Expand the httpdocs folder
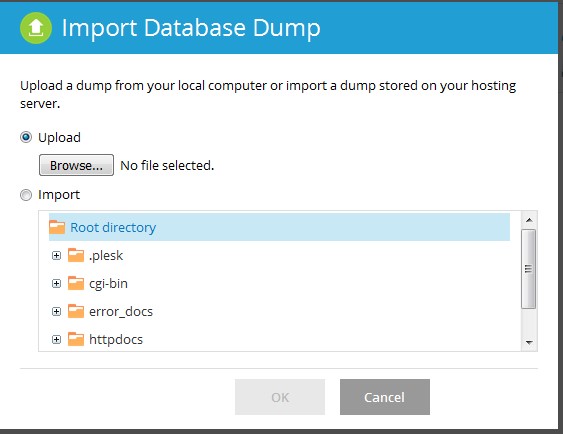563x434 pixels. pyautogui.click(x=56, y=340)
